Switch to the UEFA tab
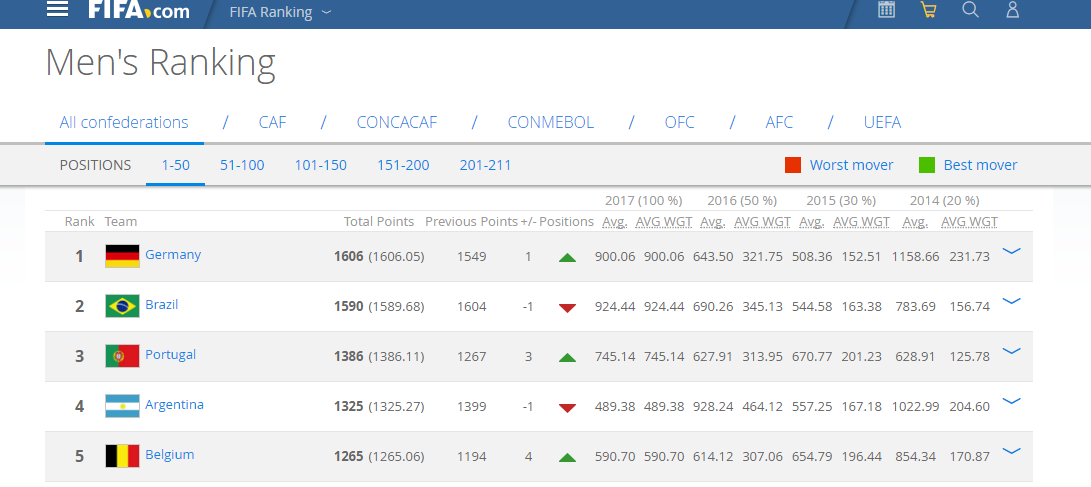Image resolution: width=1091 pixels, height=487 pixels. (882, 122)
